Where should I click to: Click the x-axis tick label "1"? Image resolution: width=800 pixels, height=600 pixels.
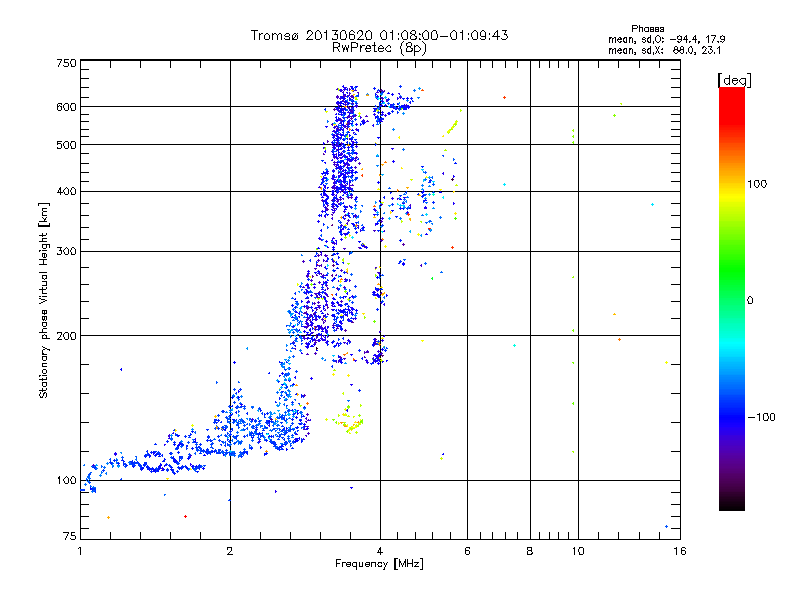pos(80,551)
